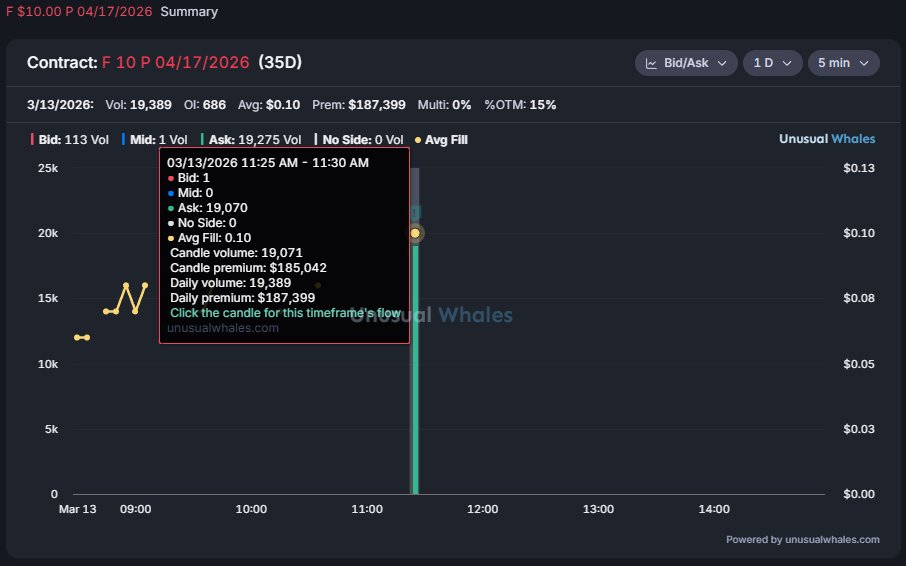Click the Daily volume: 19,389 tooltip line
The width and height of the screenshot is (906, 566).
point(231,283)
